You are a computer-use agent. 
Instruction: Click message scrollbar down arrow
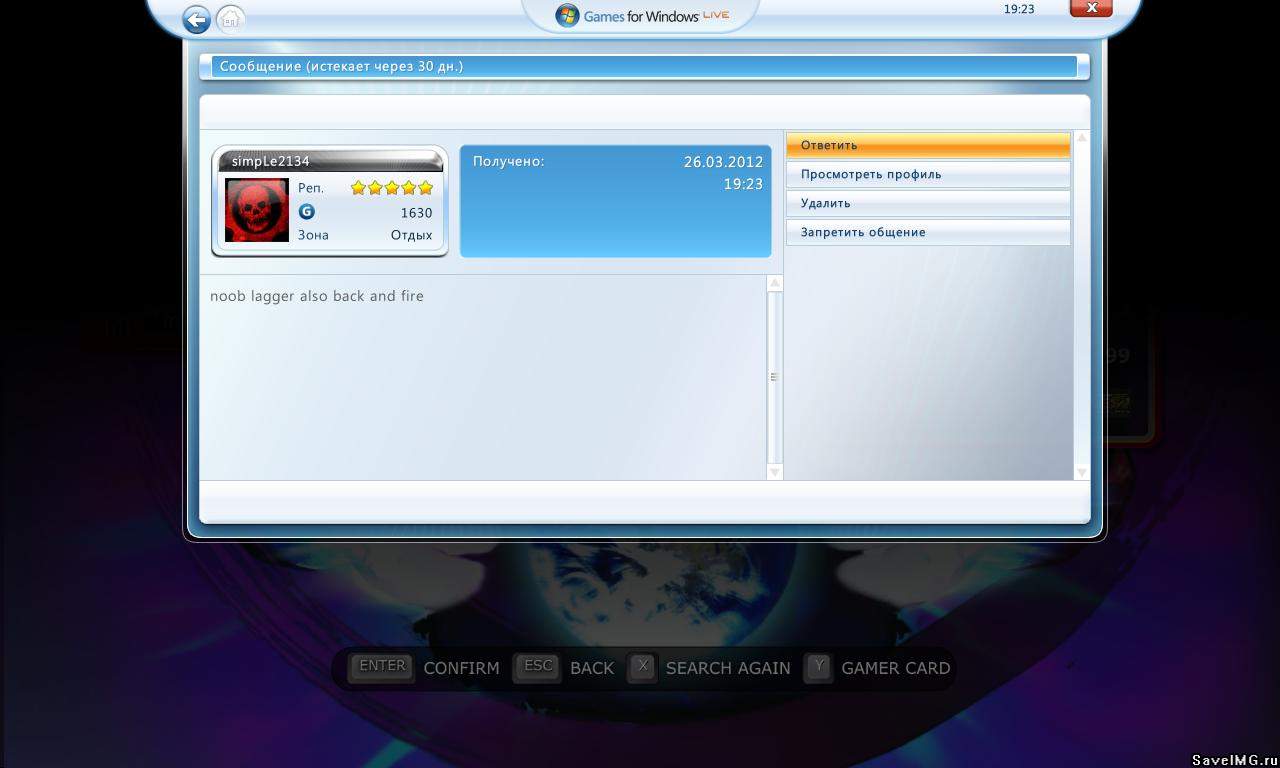(x=774, y=471)
